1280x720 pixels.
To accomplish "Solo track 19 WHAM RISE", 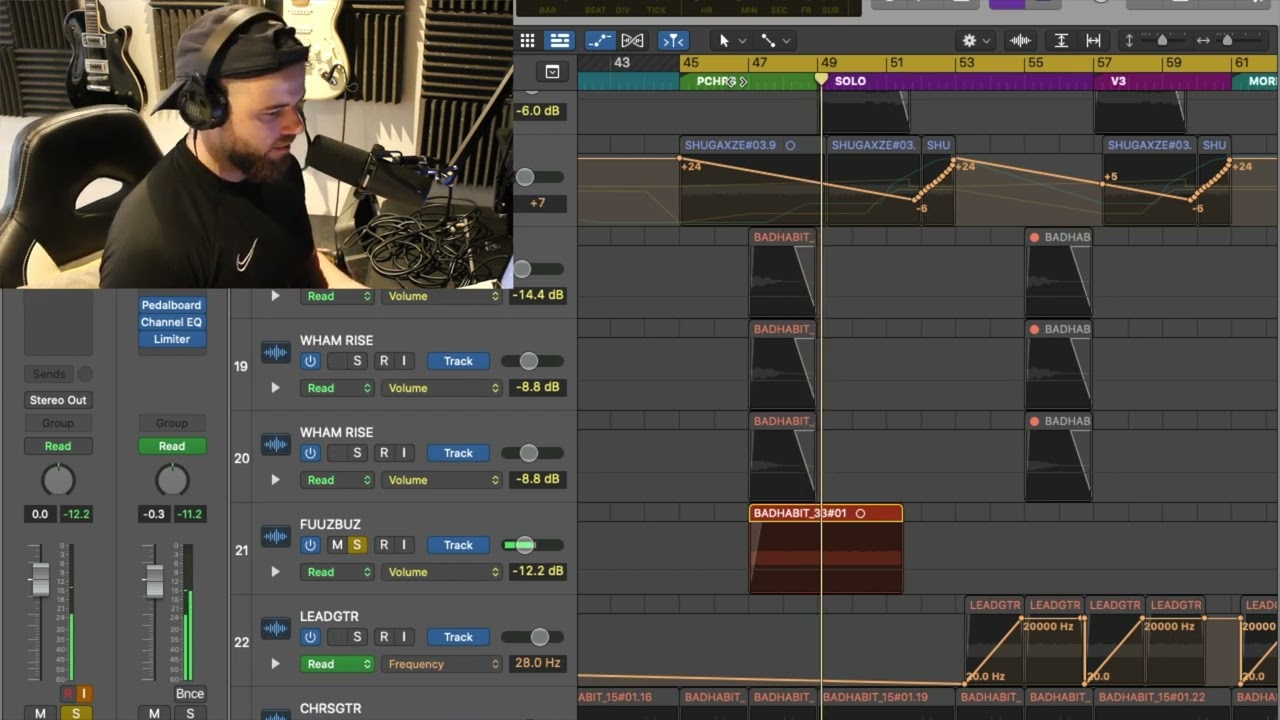I will click(x=356, y=361).
